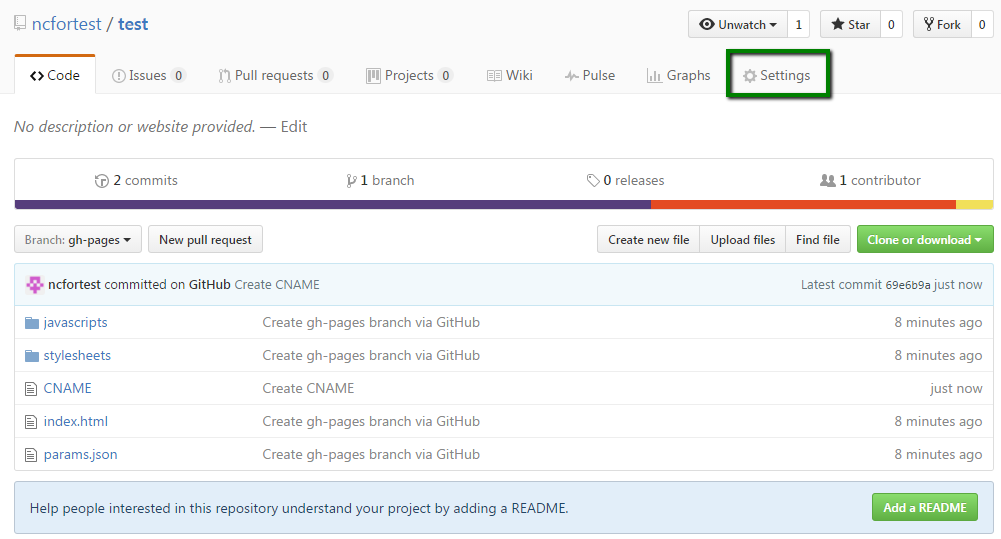Screen dimensions: 1001x539
Task: Click the purple language color bar
Action: tap(333, 205)
